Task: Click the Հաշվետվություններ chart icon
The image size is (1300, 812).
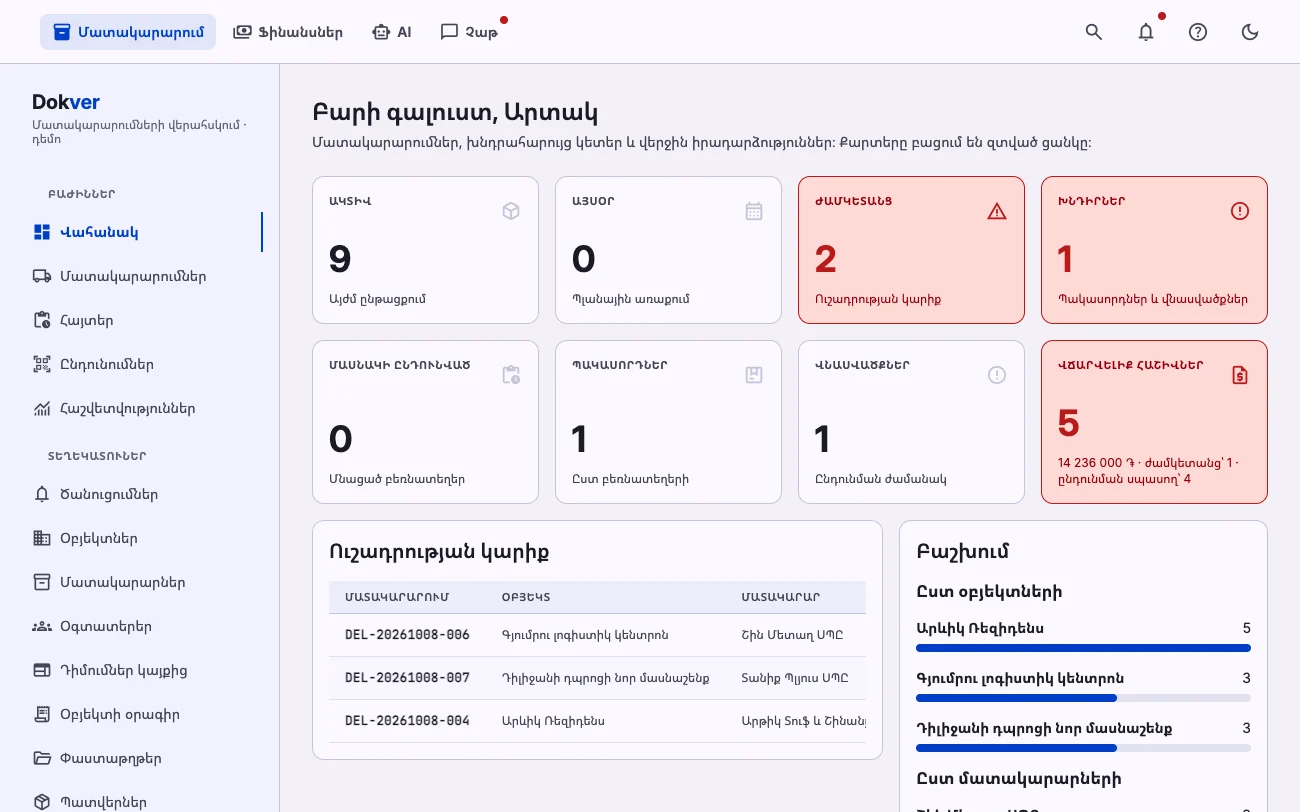Action: (x=42, y=408)
